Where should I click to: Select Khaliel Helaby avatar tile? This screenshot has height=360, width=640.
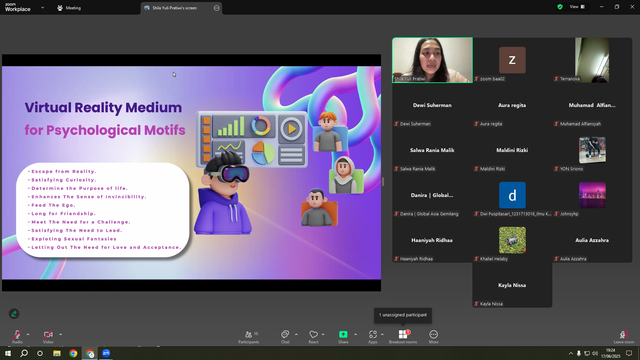512,240
